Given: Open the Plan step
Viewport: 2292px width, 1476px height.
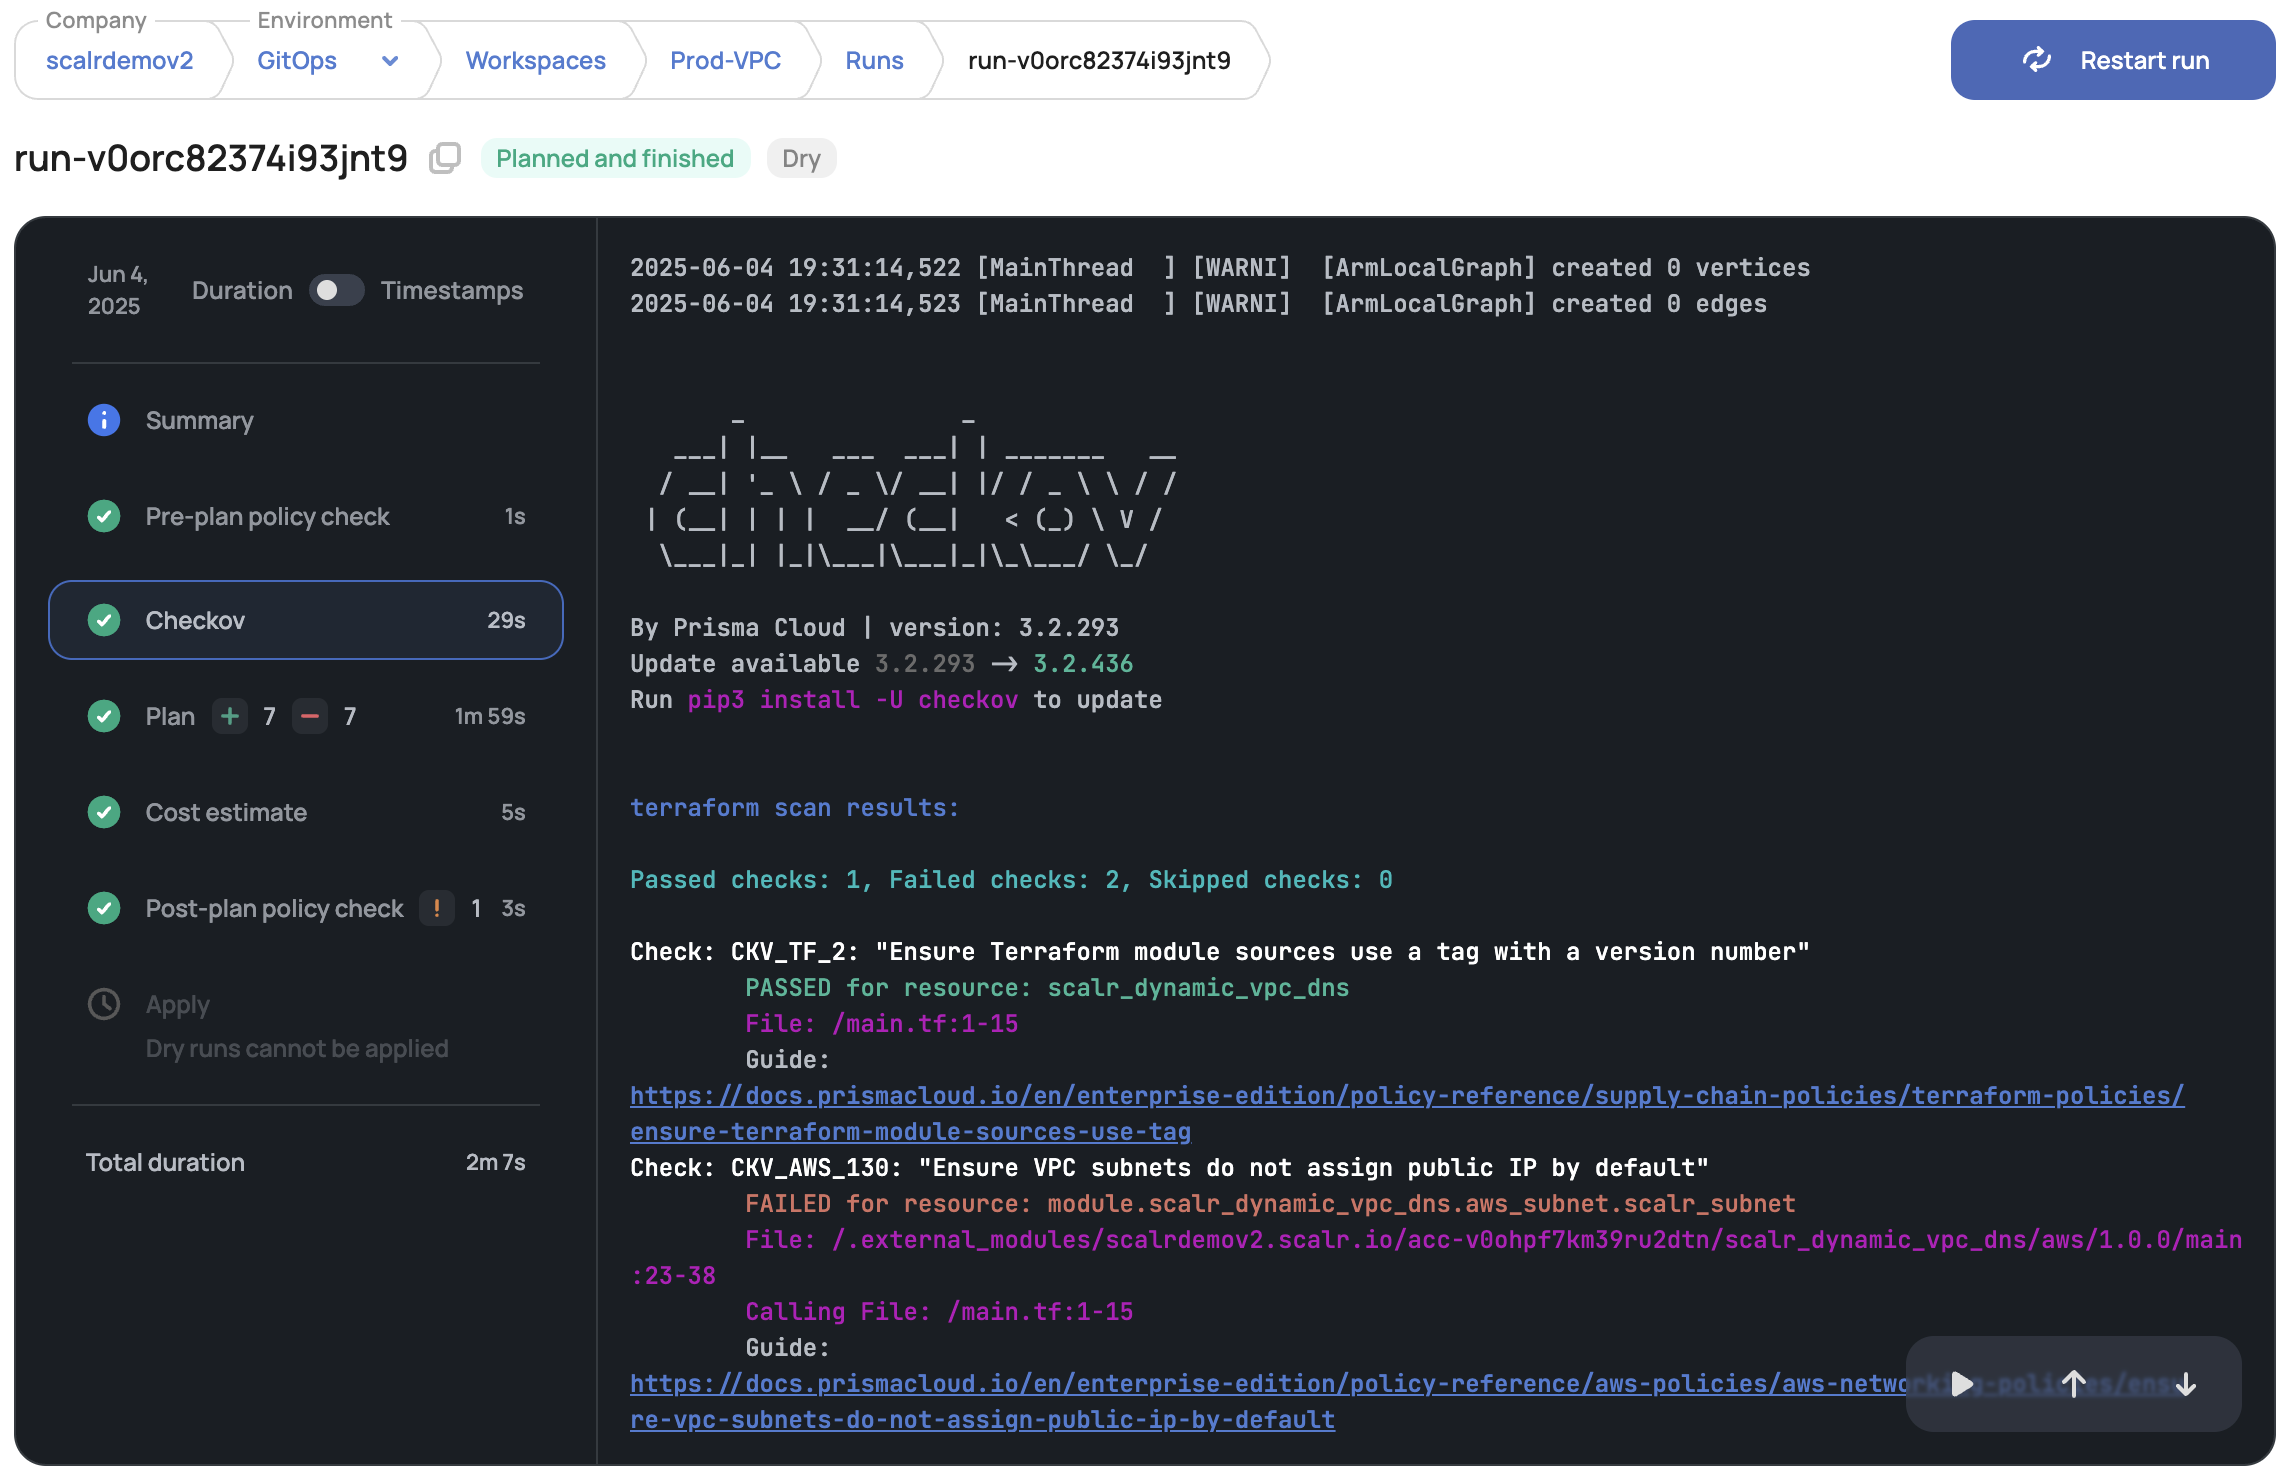Looking at the screenshot, I should pos(306,716).
